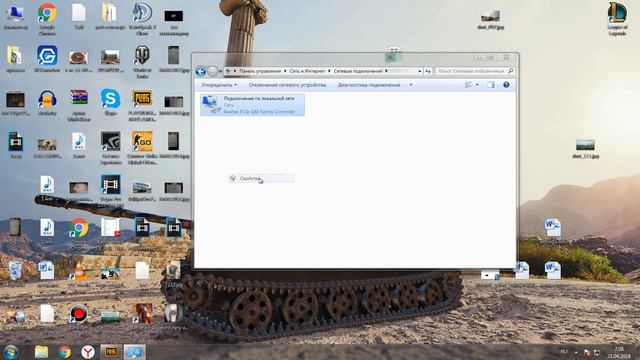This screenshot has height=360, width=640.
Task: Expand the arrow after Сетевые подключения breadcrumb
Action: [386, 71]
